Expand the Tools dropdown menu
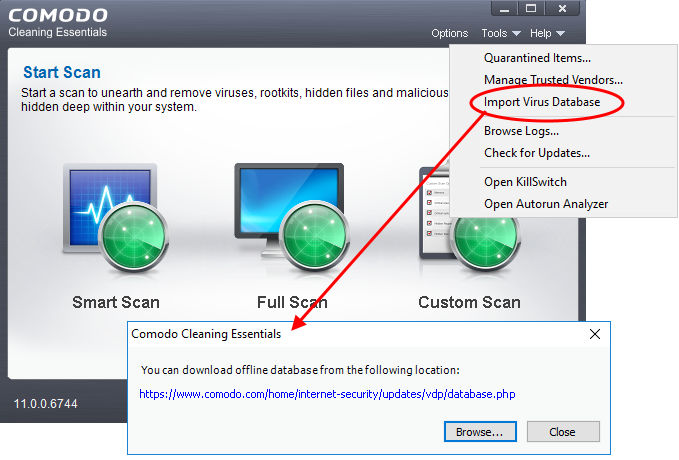679x460 pixels. pos(500,33)
